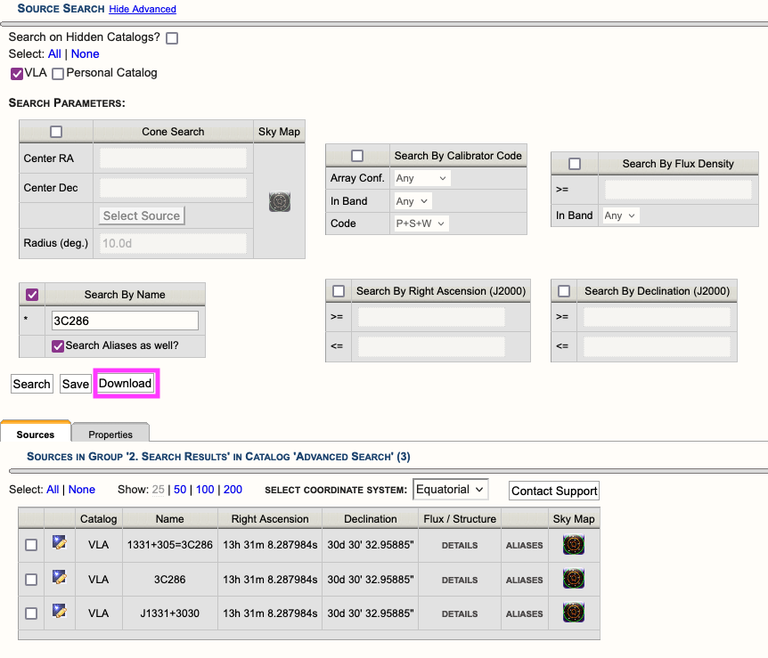
Task: Enable Search on Hidden Catalogs checkbox
Action: tap(172, 38)
